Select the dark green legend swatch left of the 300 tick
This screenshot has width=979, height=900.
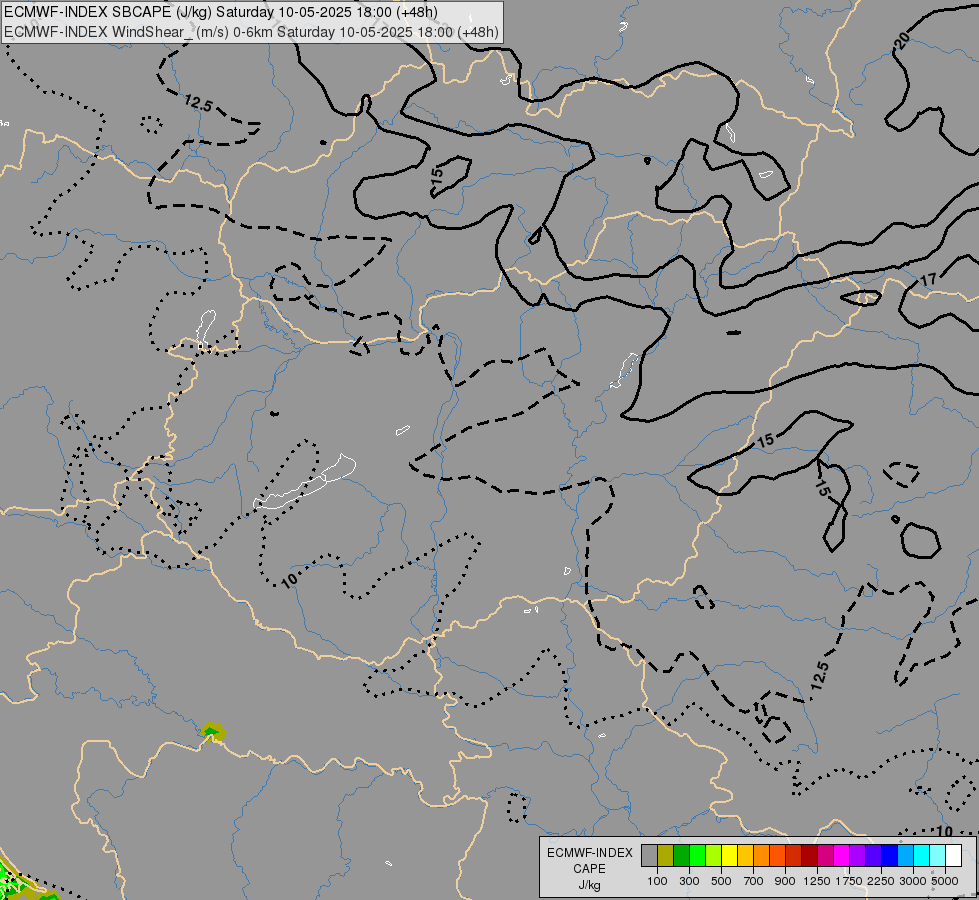[681, 855]
